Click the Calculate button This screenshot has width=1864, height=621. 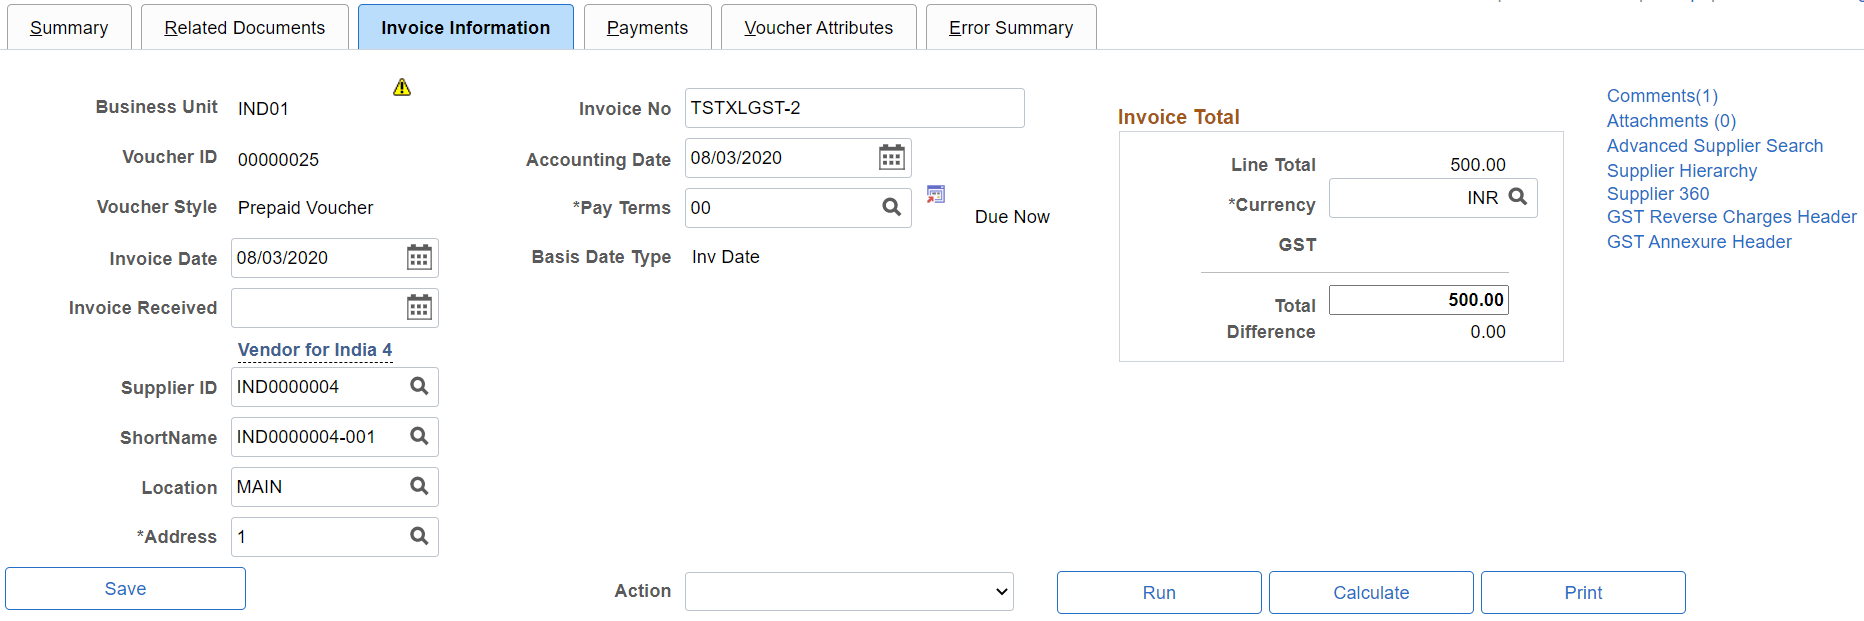click(1370, 592)
